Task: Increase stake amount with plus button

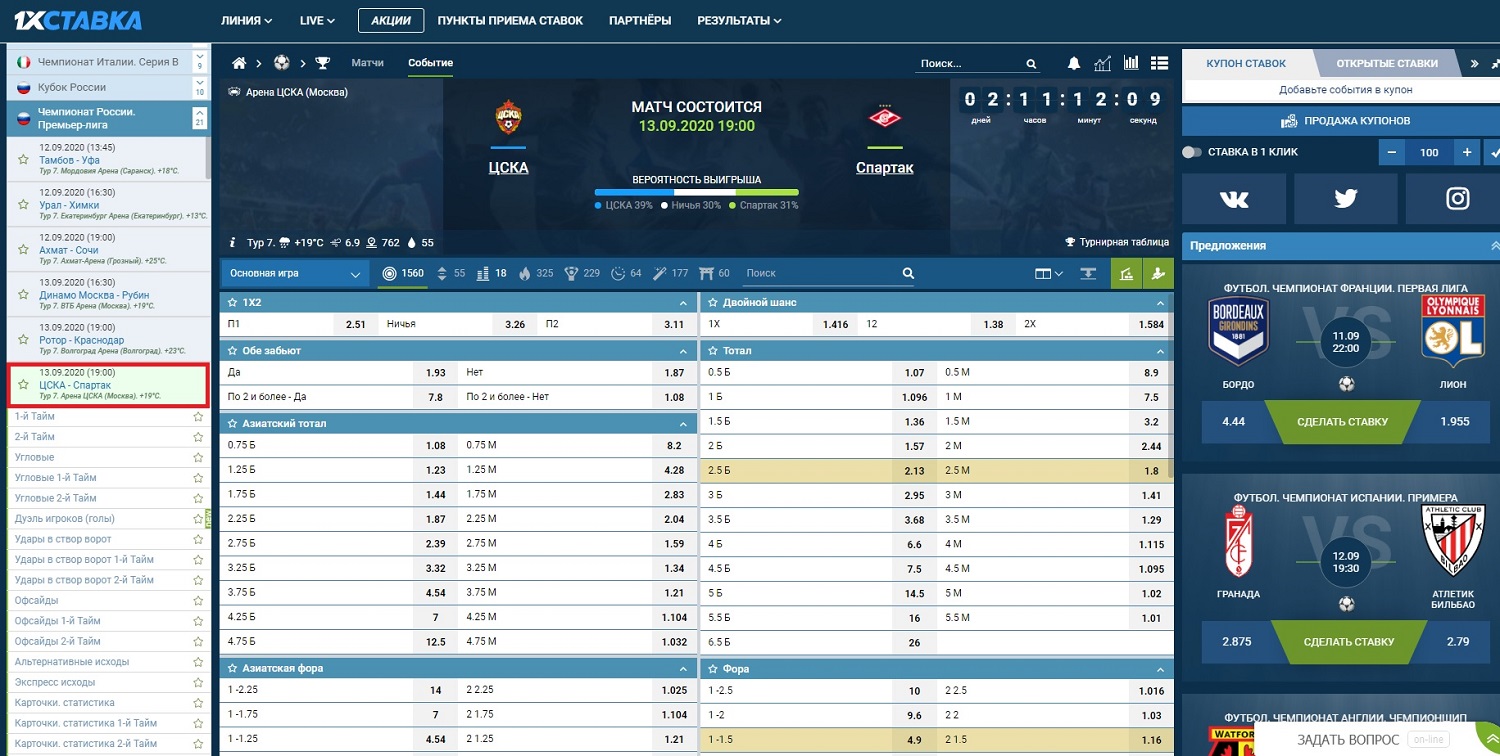Action: 1466,152
